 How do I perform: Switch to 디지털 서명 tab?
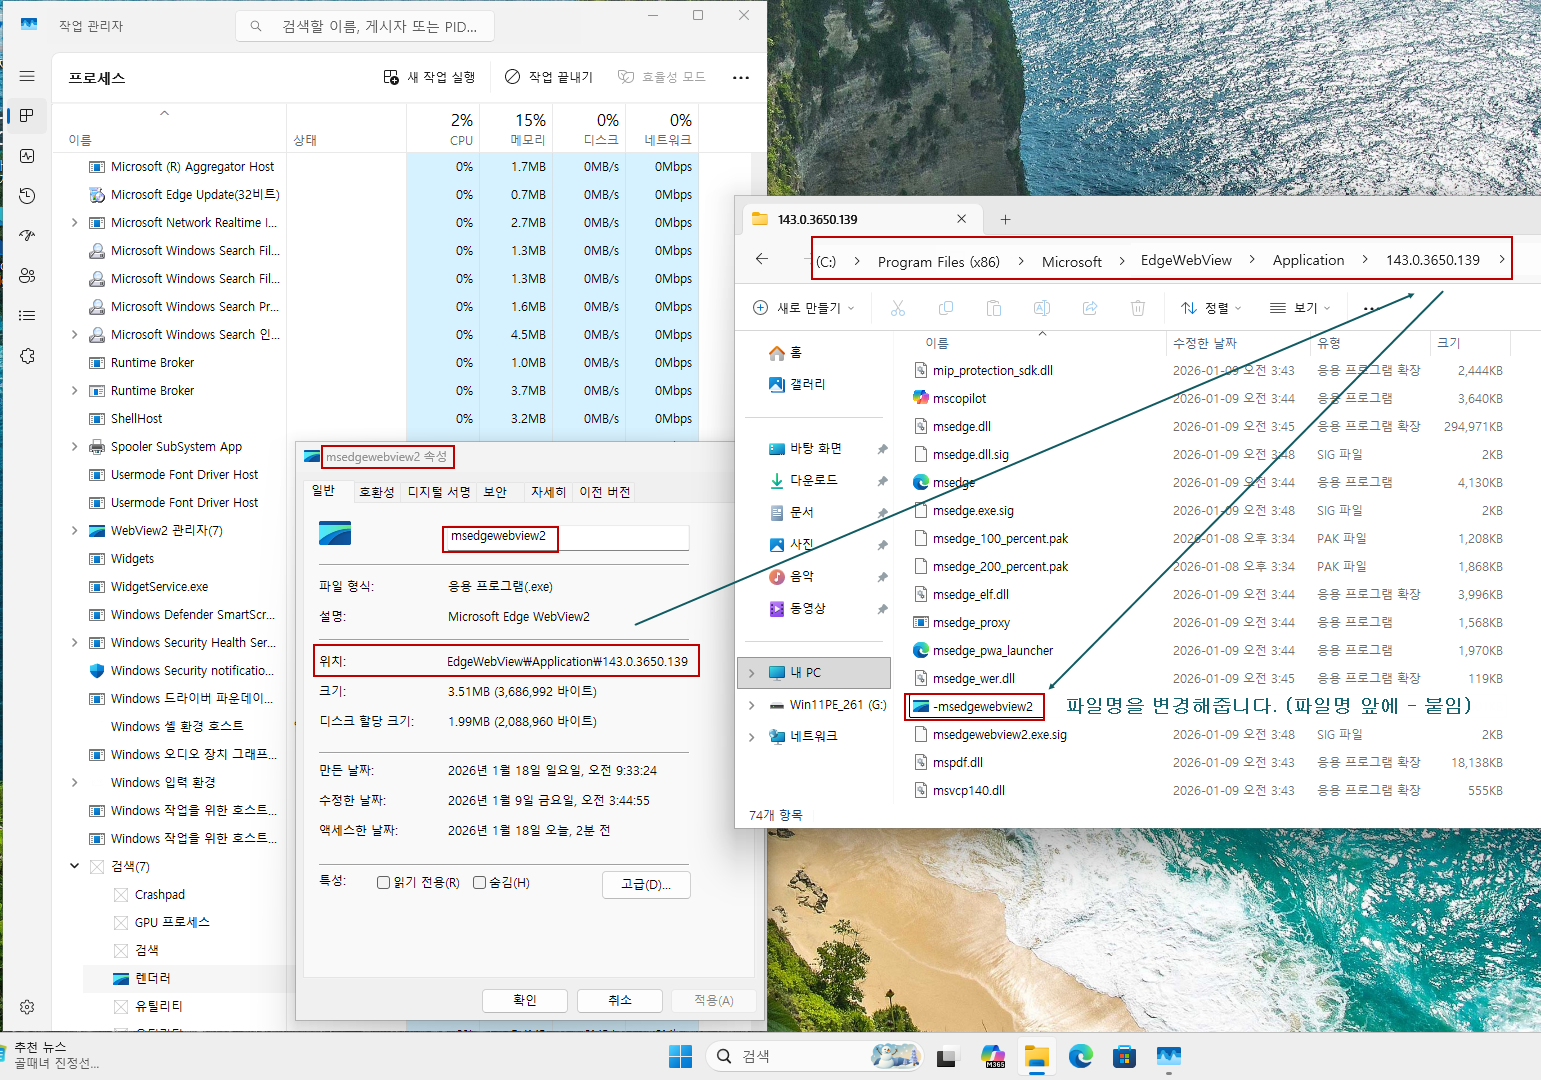click(x=439, y=492)
